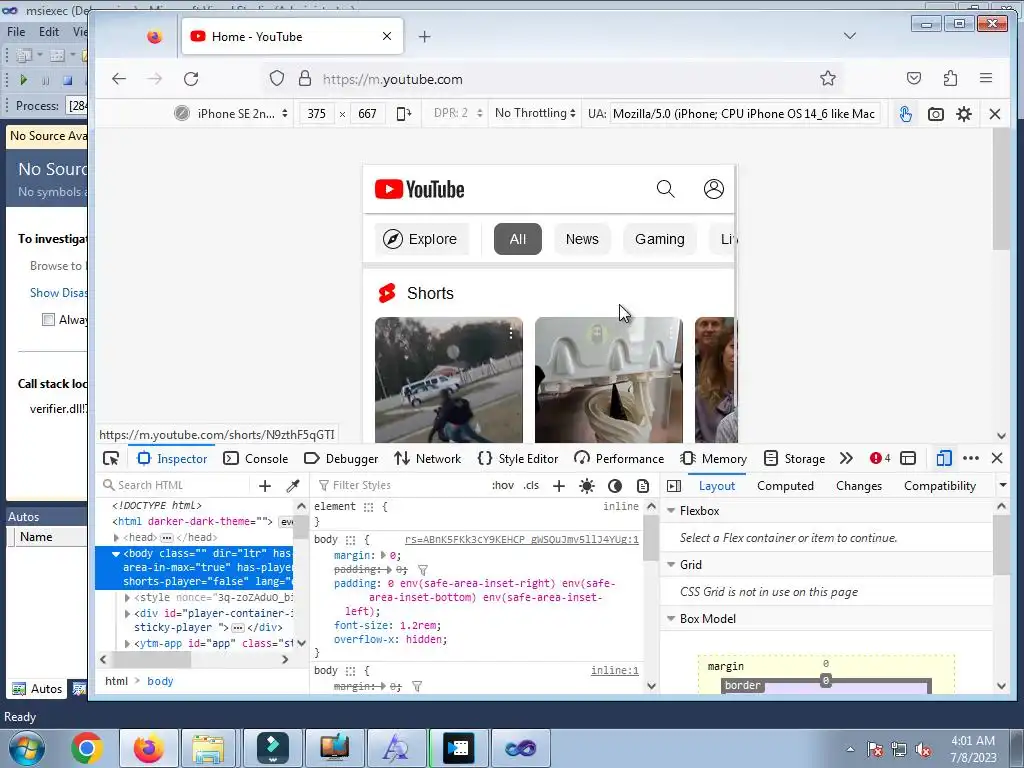Toggle responsive design mode icon in devtools
This screenshot has height=768, width=1024.
[943, 458]
